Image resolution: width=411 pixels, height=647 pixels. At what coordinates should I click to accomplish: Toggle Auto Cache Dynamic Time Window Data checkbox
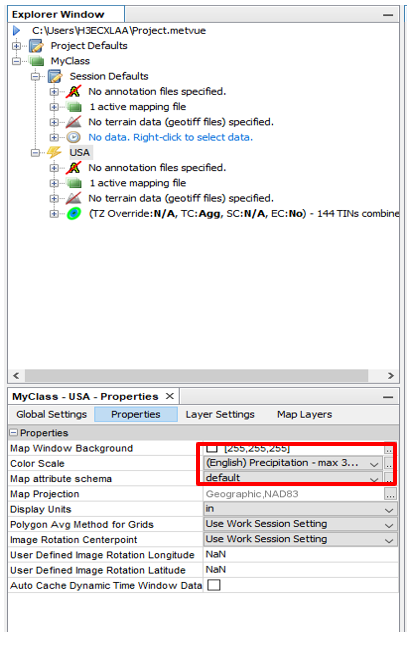214,585
